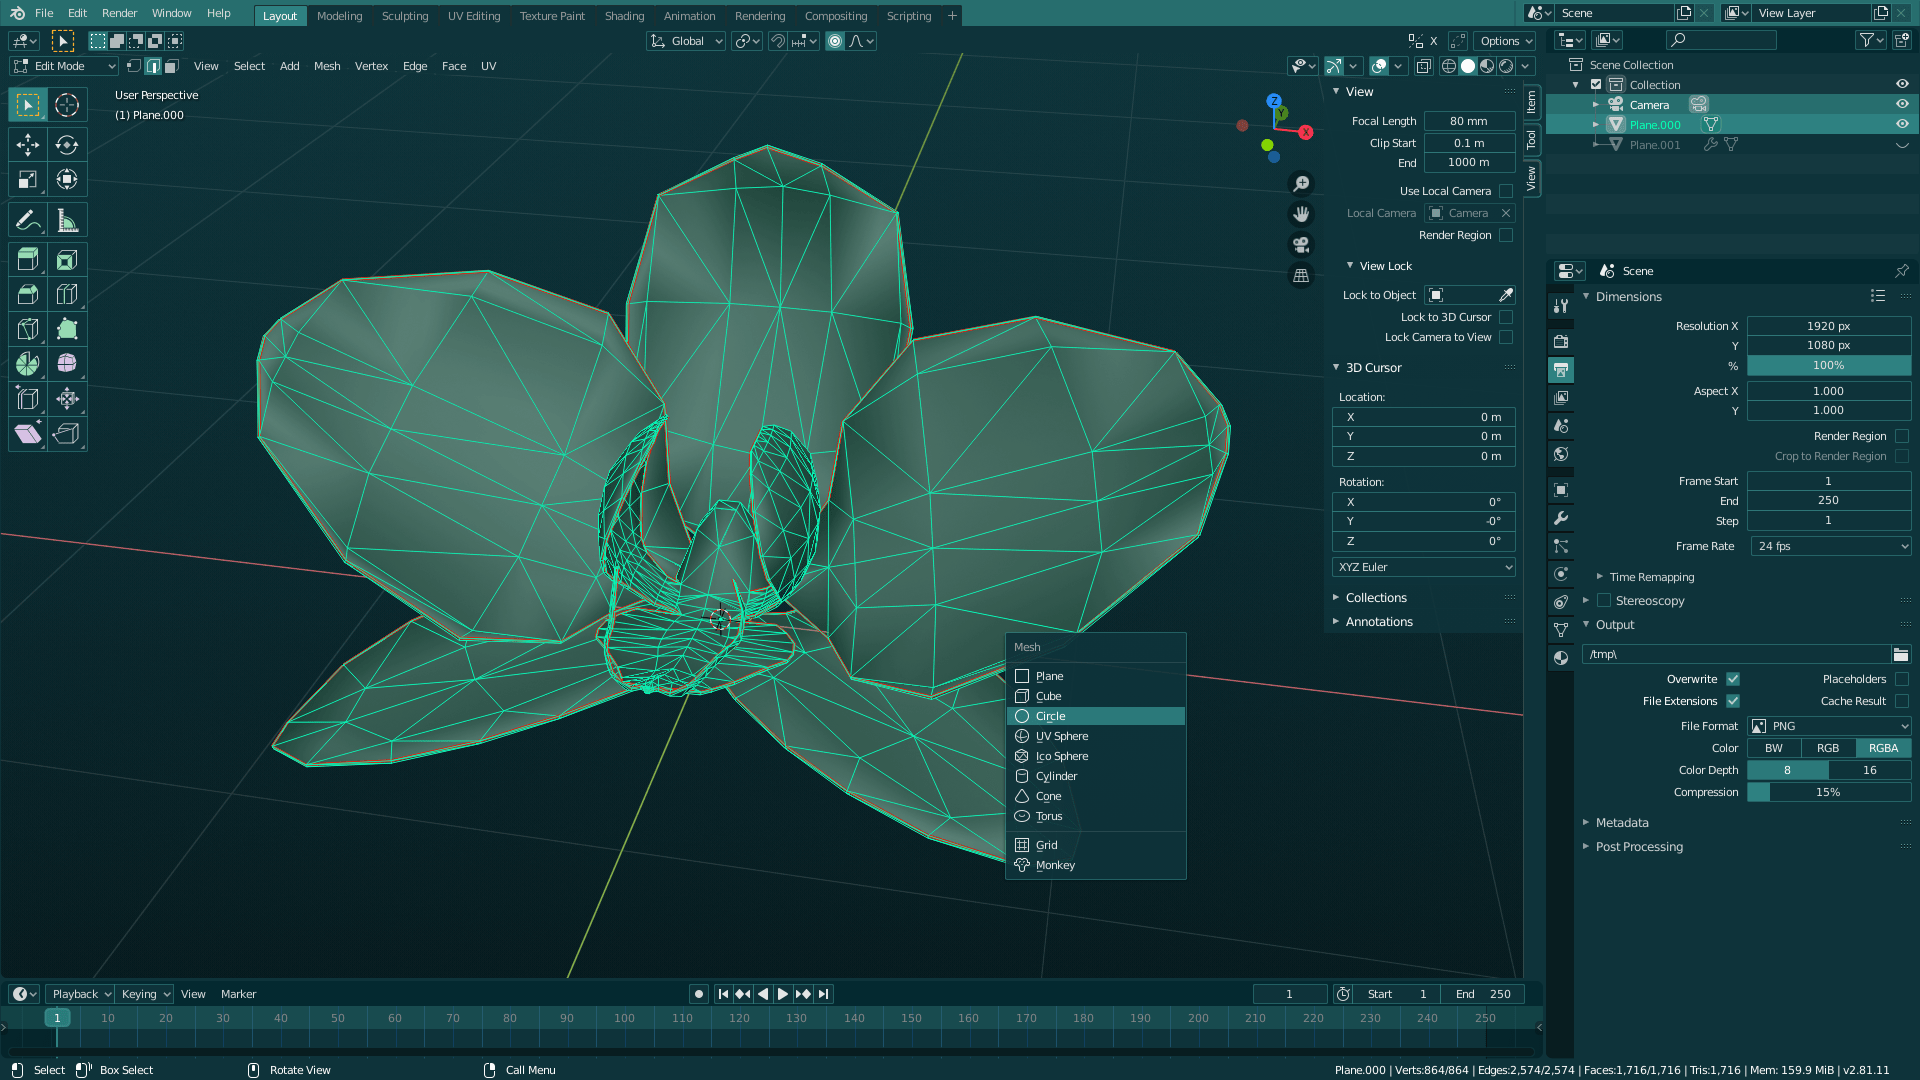Select the Rotate tool in the toolbar
1920x1080 pixels.
point(67,144)
